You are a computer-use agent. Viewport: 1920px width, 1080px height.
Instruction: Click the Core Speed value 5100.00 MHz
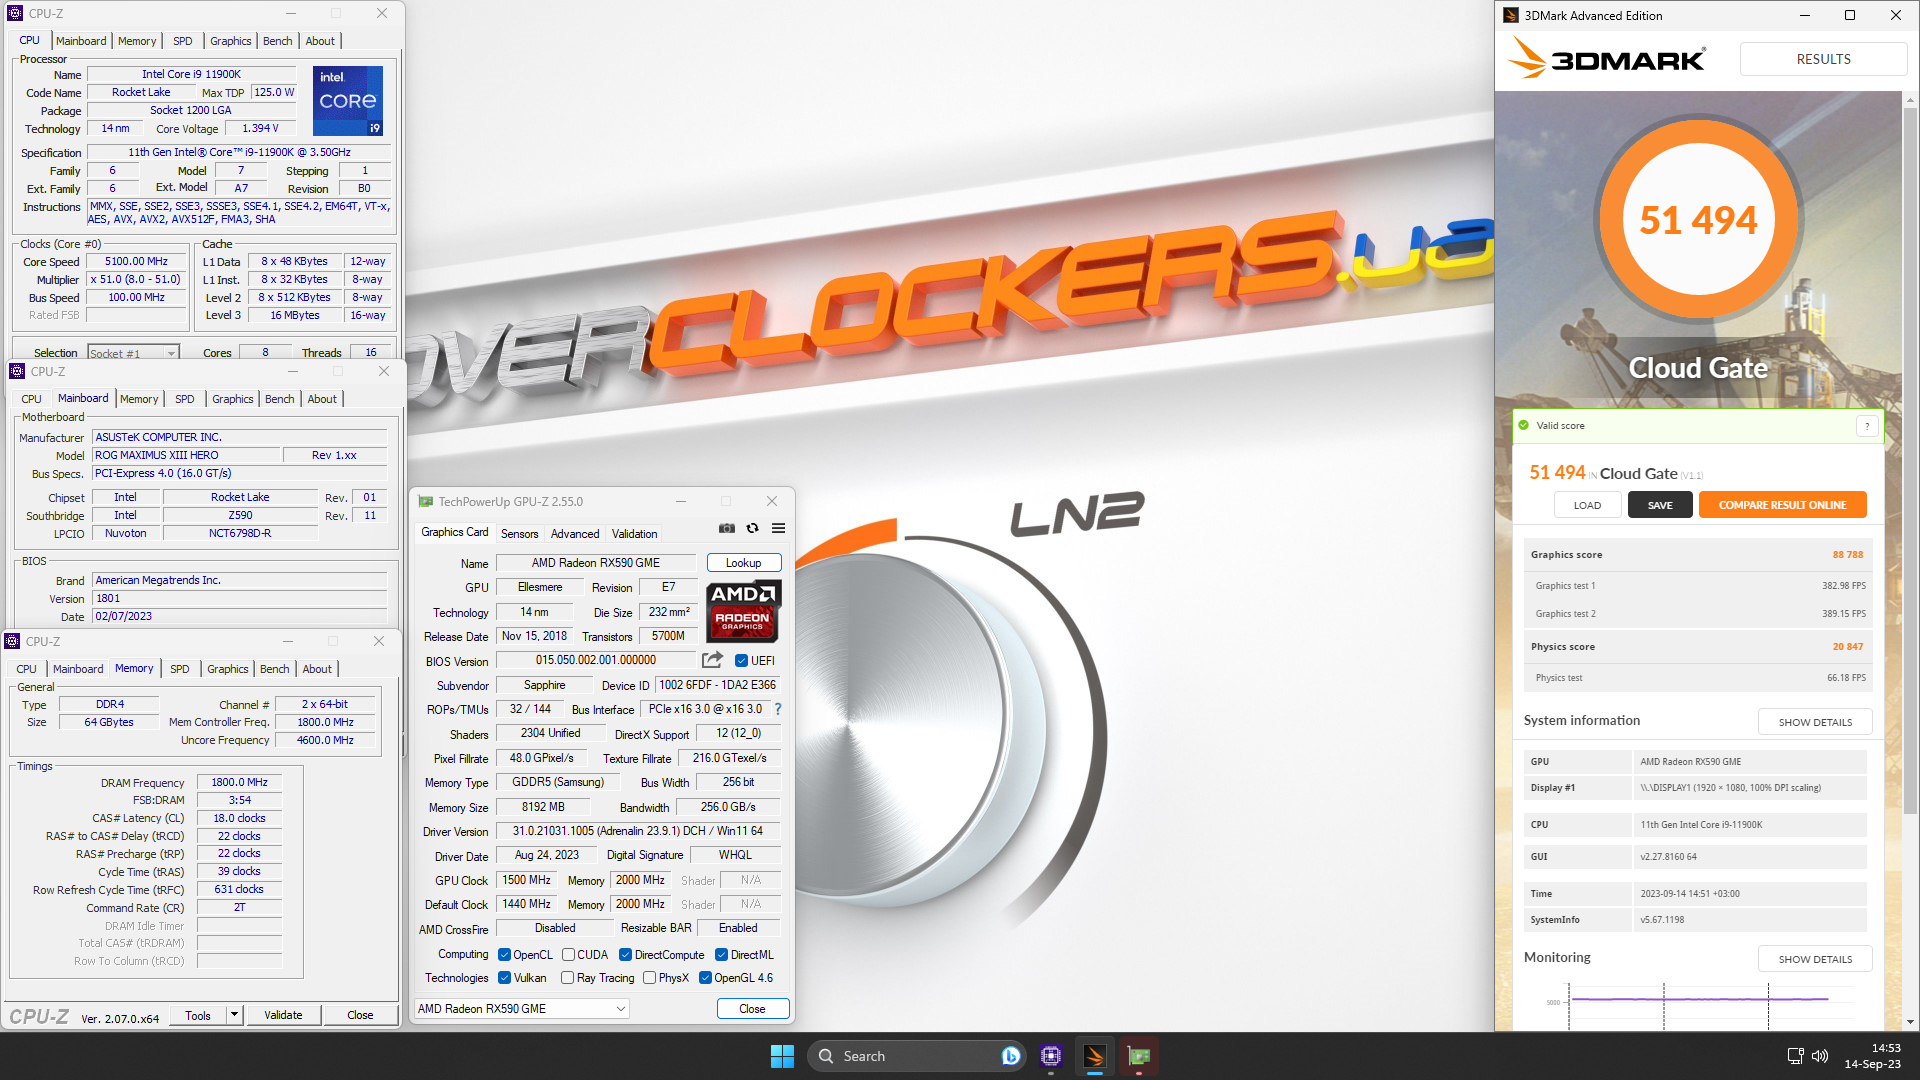(137, 262)
